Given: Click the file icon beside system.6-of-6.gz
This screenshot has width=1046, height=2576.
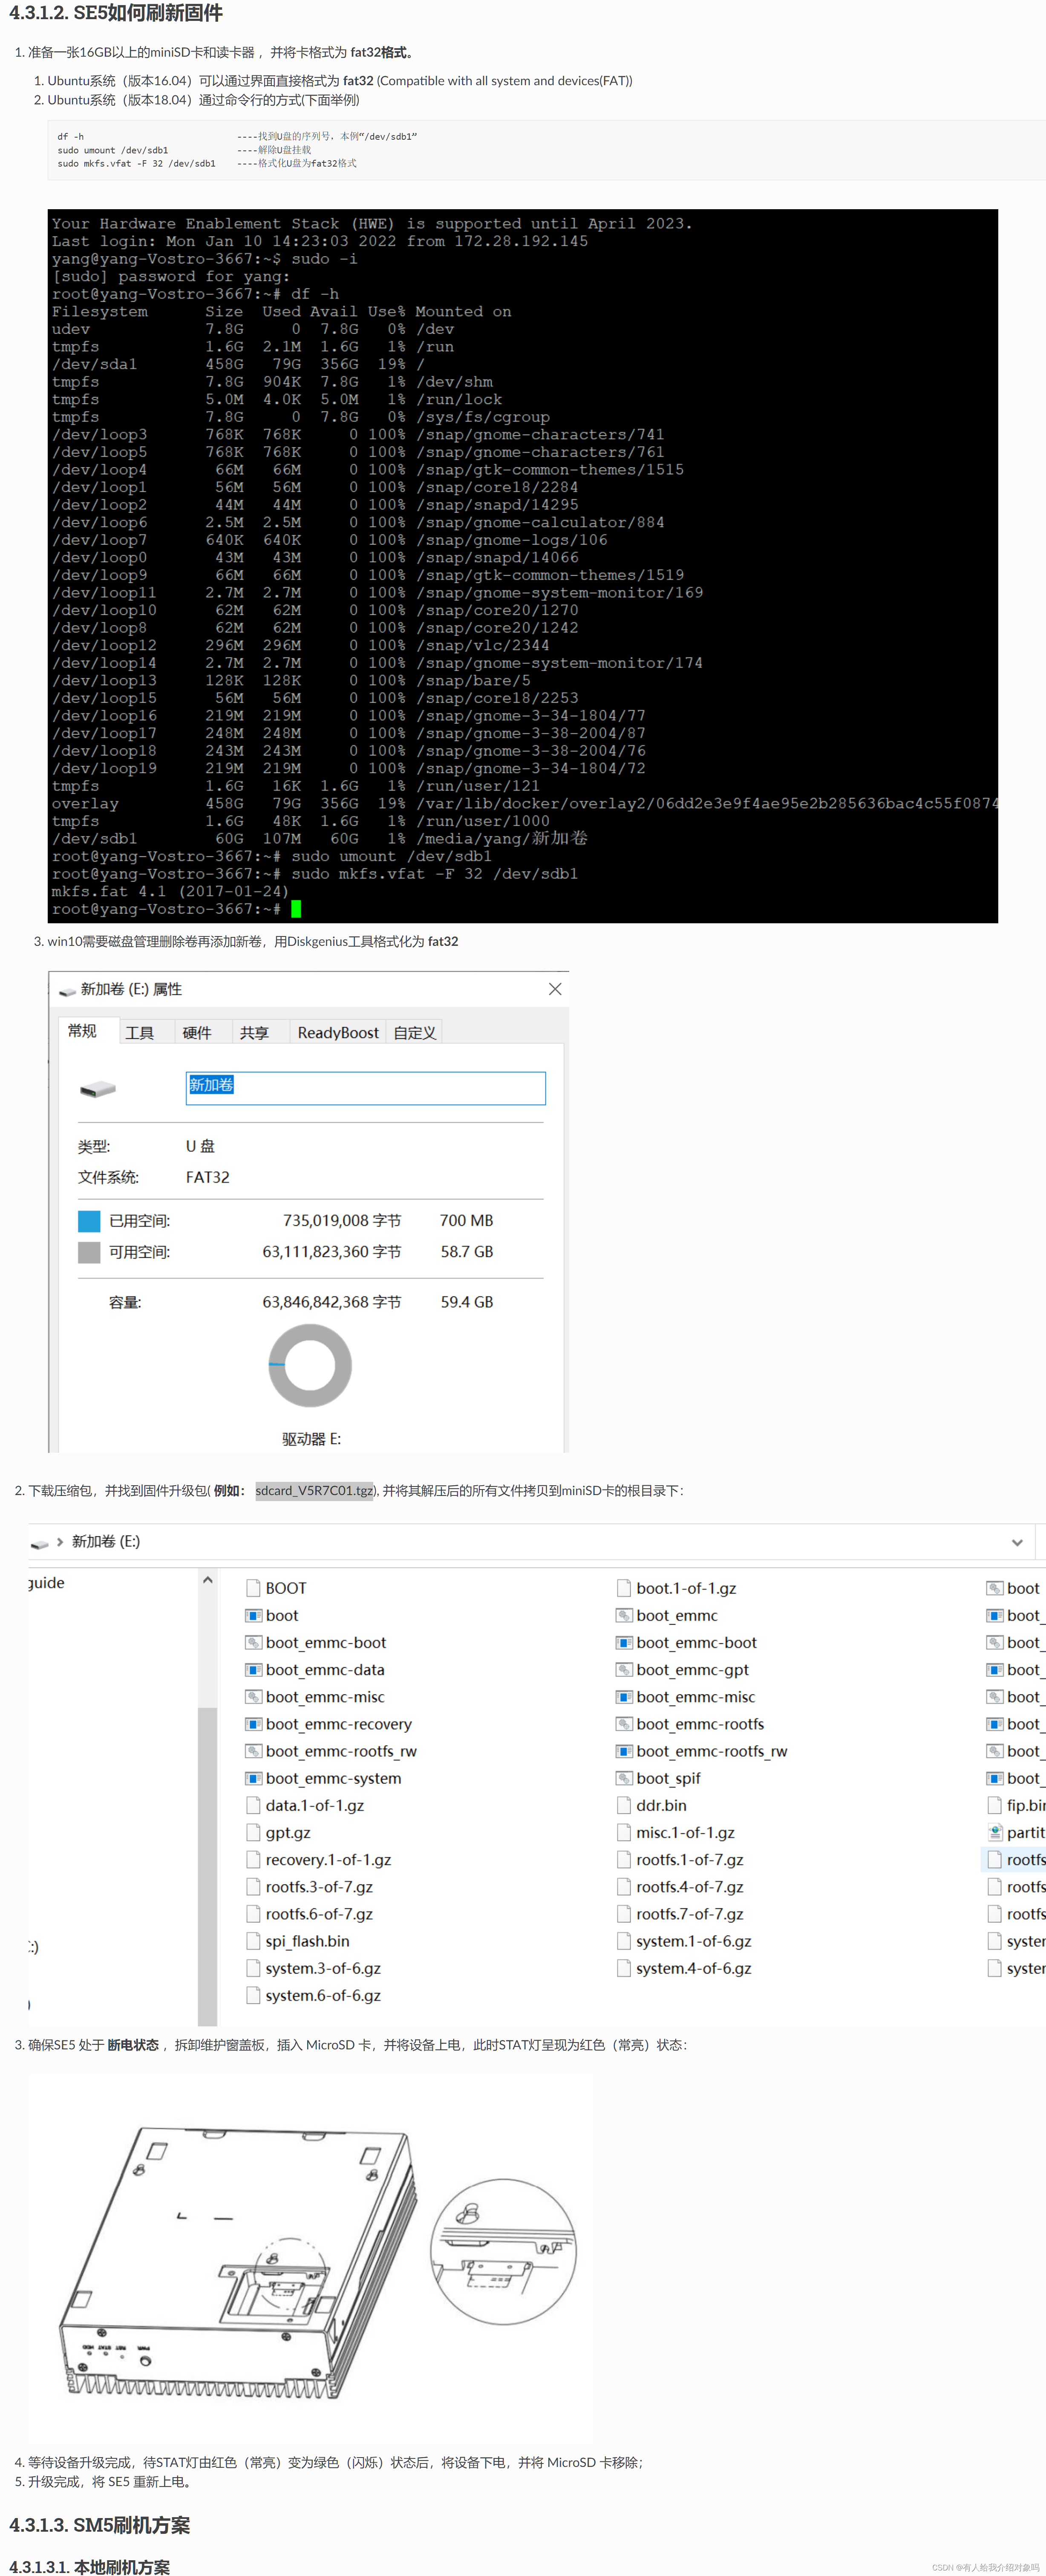Looking at the screenshot, I should tap(253, 1995).
